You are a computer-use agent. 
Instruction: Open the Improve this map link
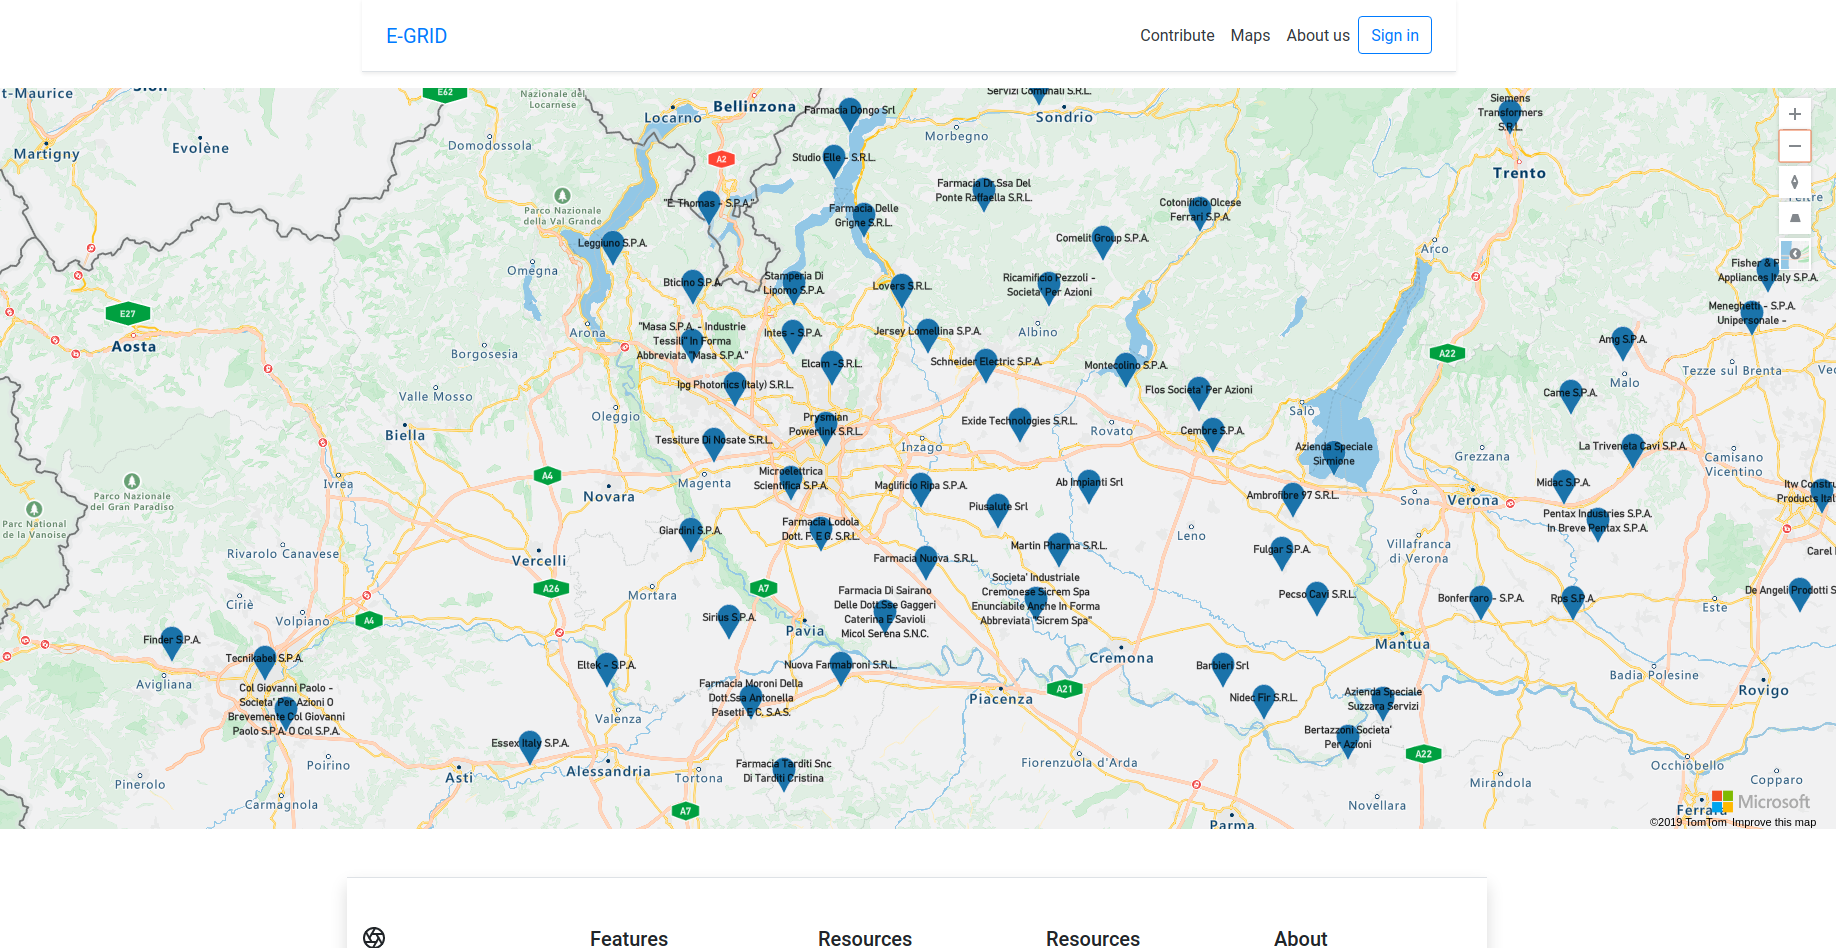[x=1774, y=822]
